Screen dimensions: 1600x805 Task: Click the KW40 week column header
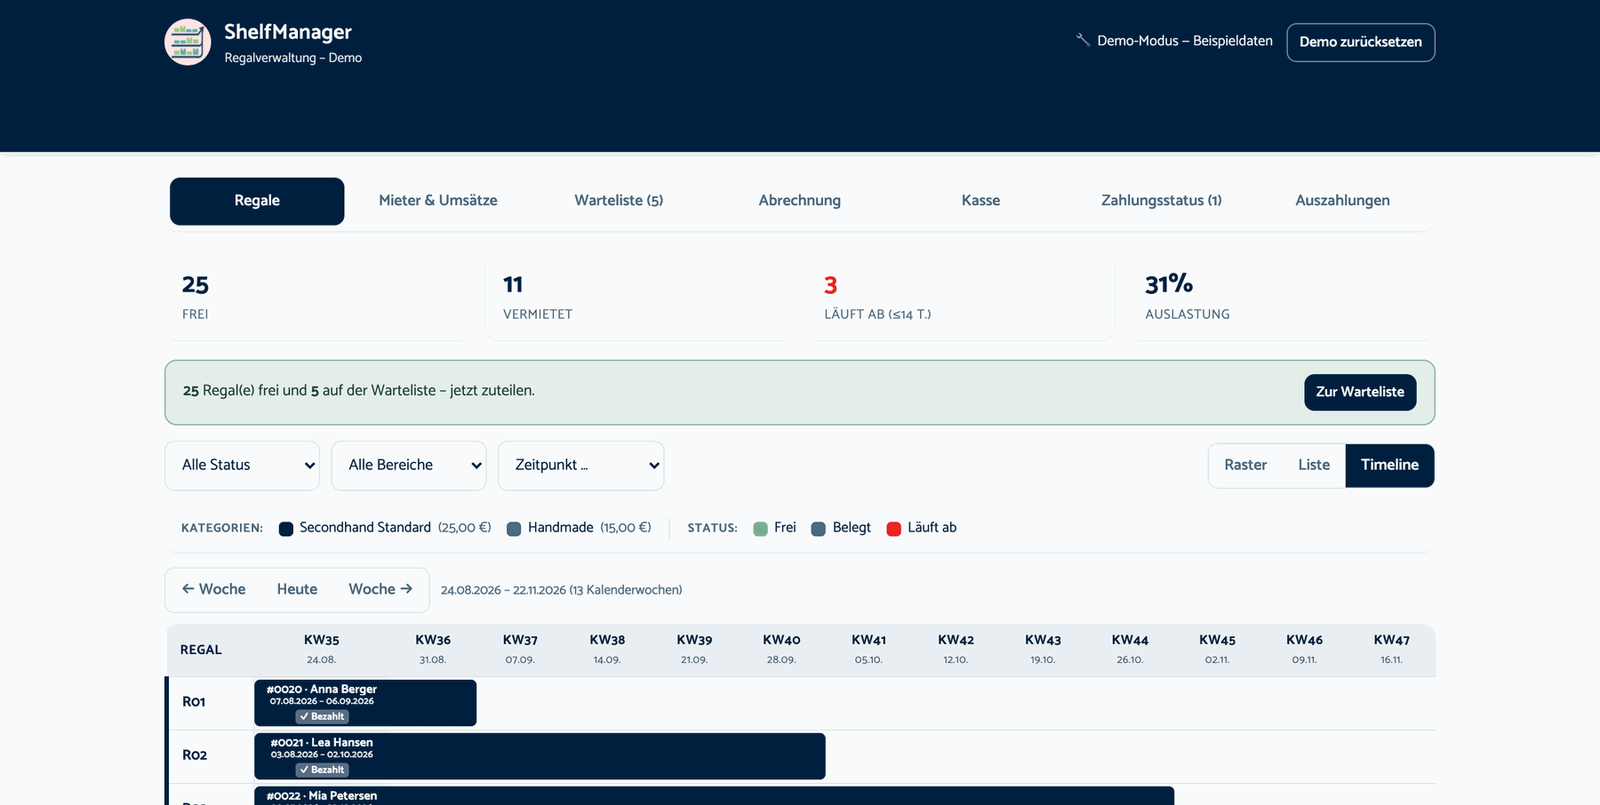click(781, 649)
